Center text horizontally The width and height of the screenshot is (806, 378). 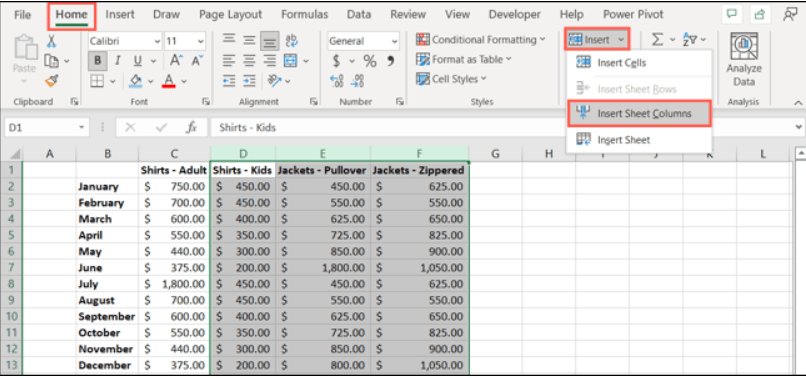tap(249, 61)
